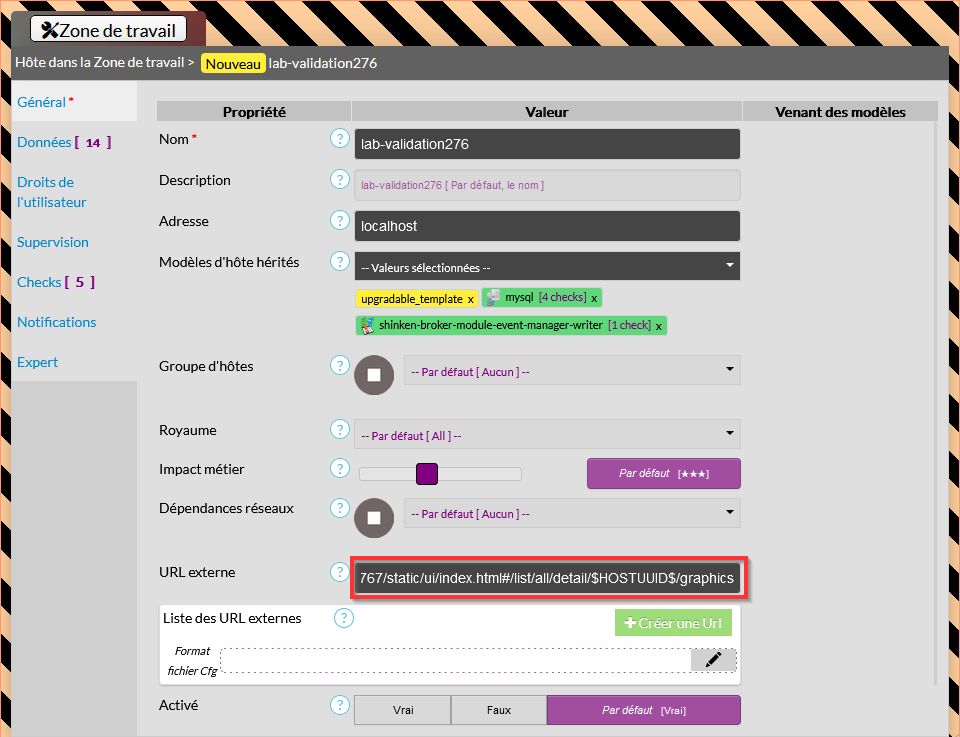Toggle the Dépendances réseaux round button
Image resolution: width=960 pixels, height=737 pixels.
tap(374, 517)
